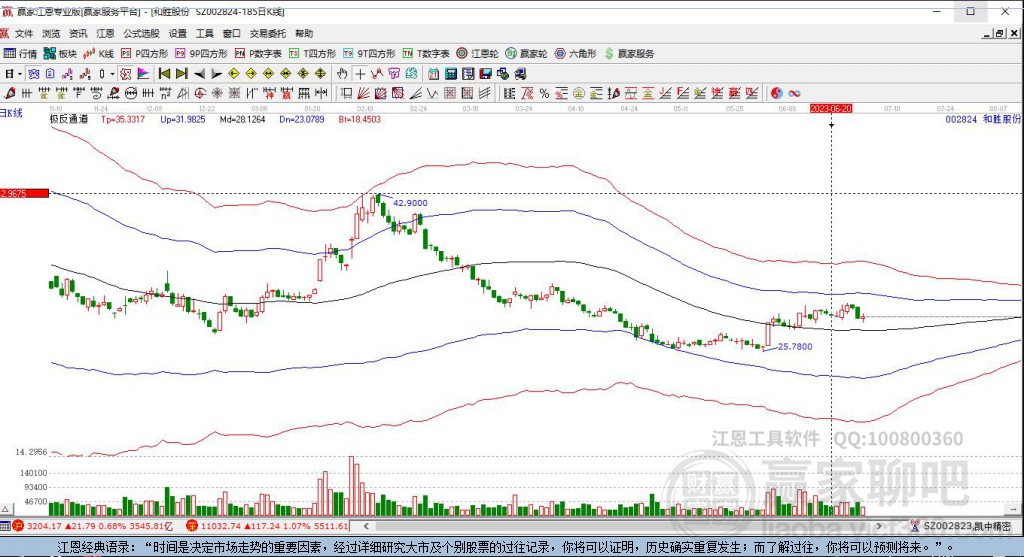The image size is (1024, 557).
Task: Switch to the 行情 quotes view
Action: click(20, 54)
